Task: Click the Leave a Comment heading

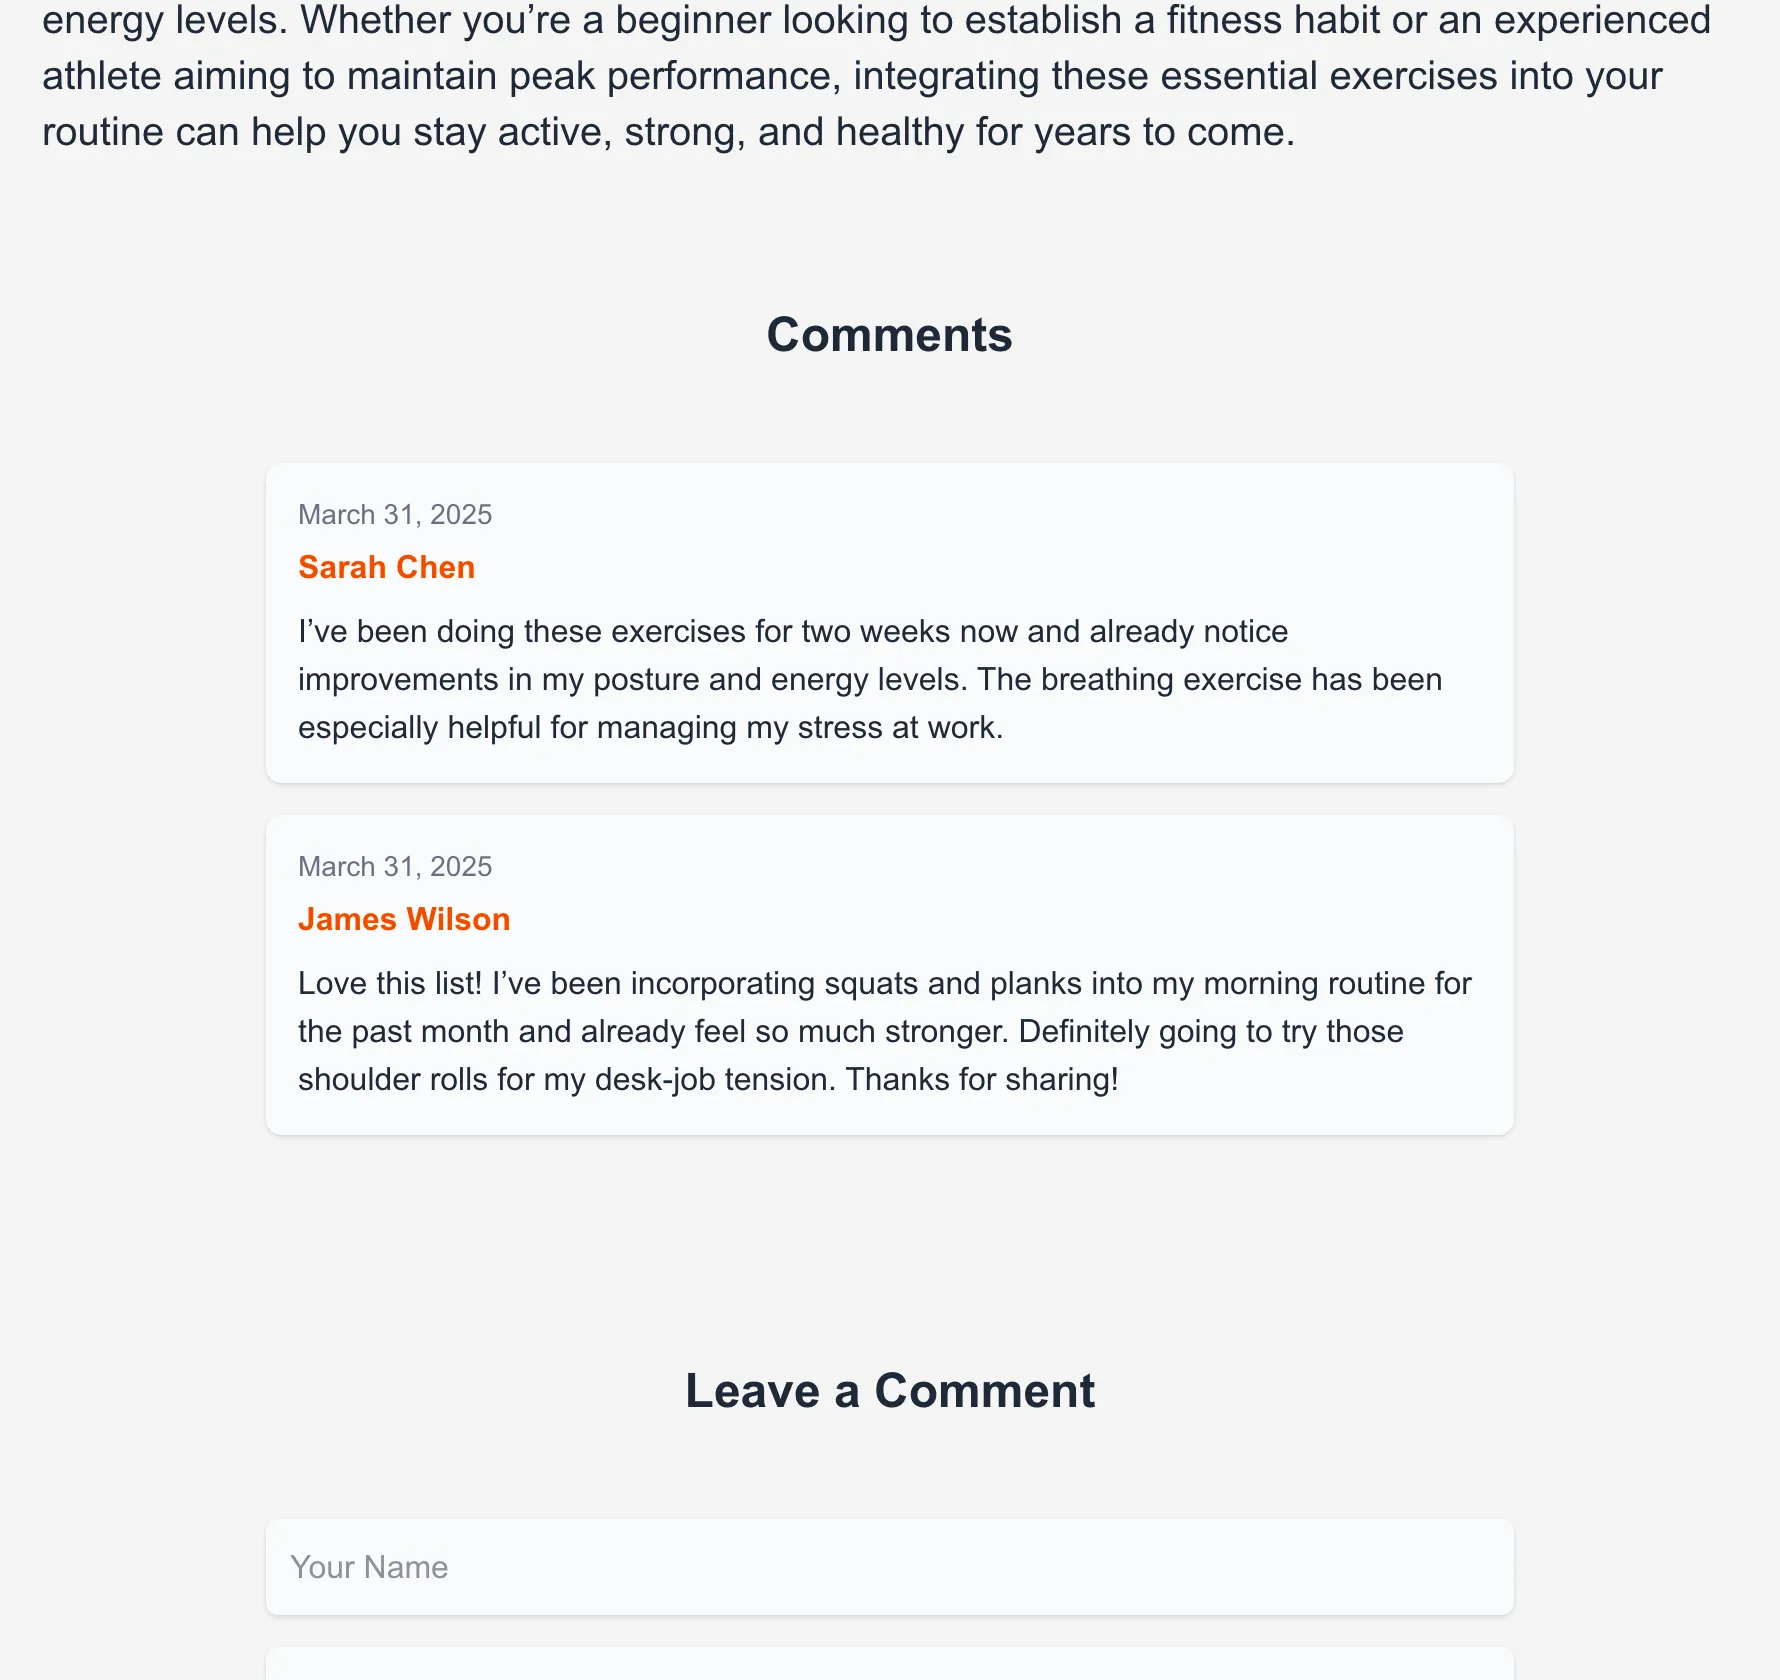Action: (889, 1390)
